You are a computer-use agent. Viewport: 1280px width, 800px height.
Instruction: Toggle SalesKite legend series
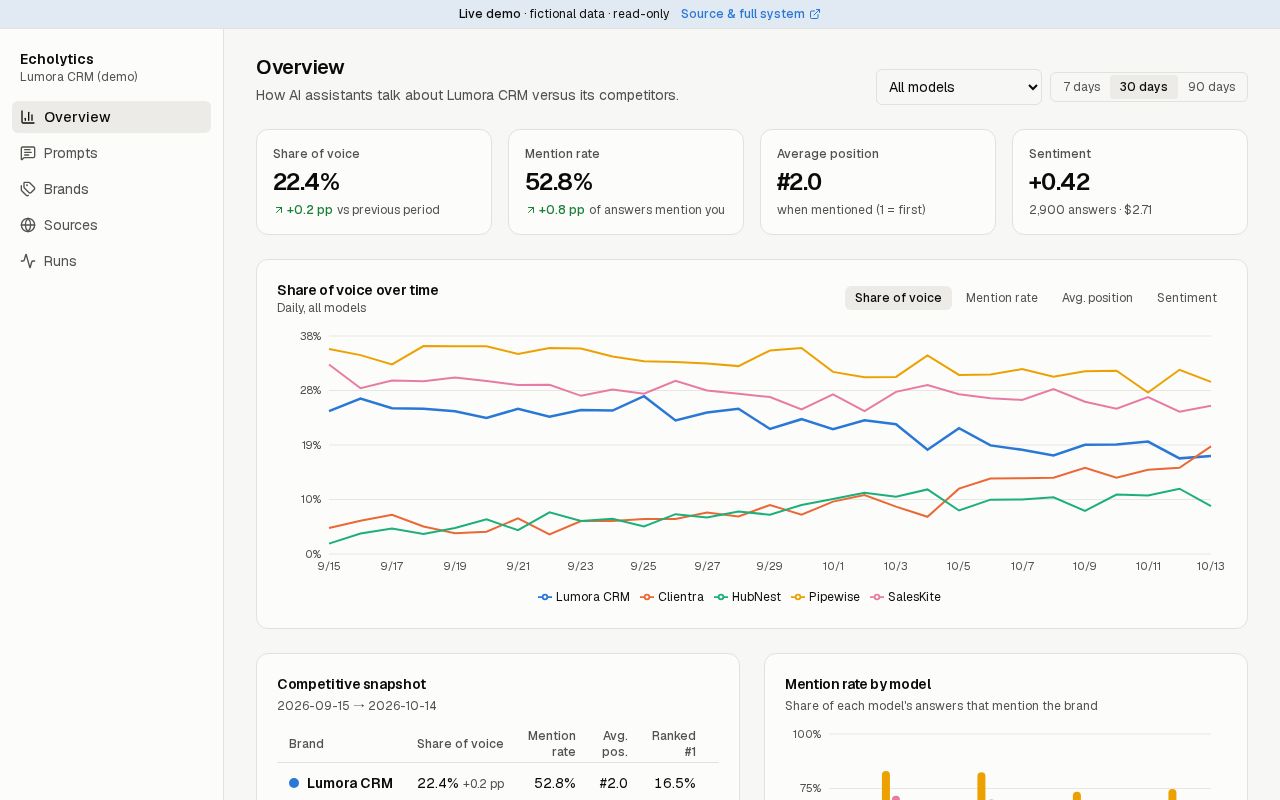[x=906, y=597]
